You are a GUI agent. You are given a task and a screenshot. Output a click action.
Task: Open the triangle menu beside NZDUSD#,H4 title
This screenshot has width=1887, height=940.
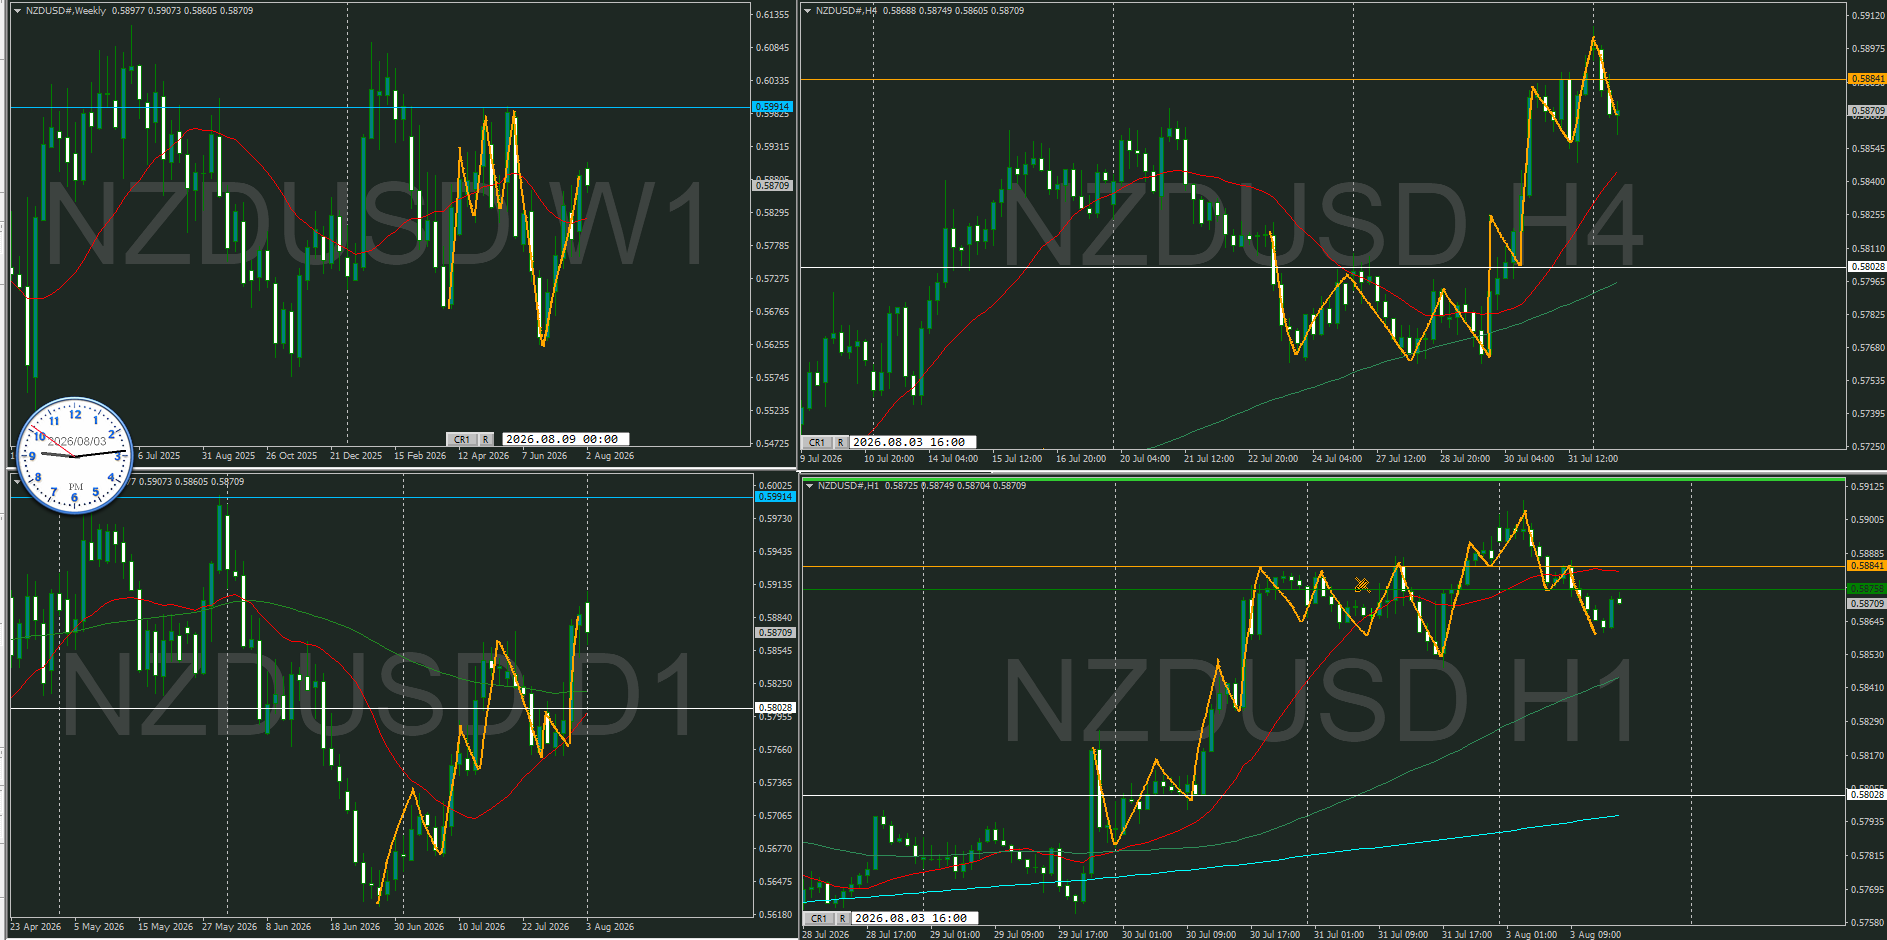click(807, 11)
